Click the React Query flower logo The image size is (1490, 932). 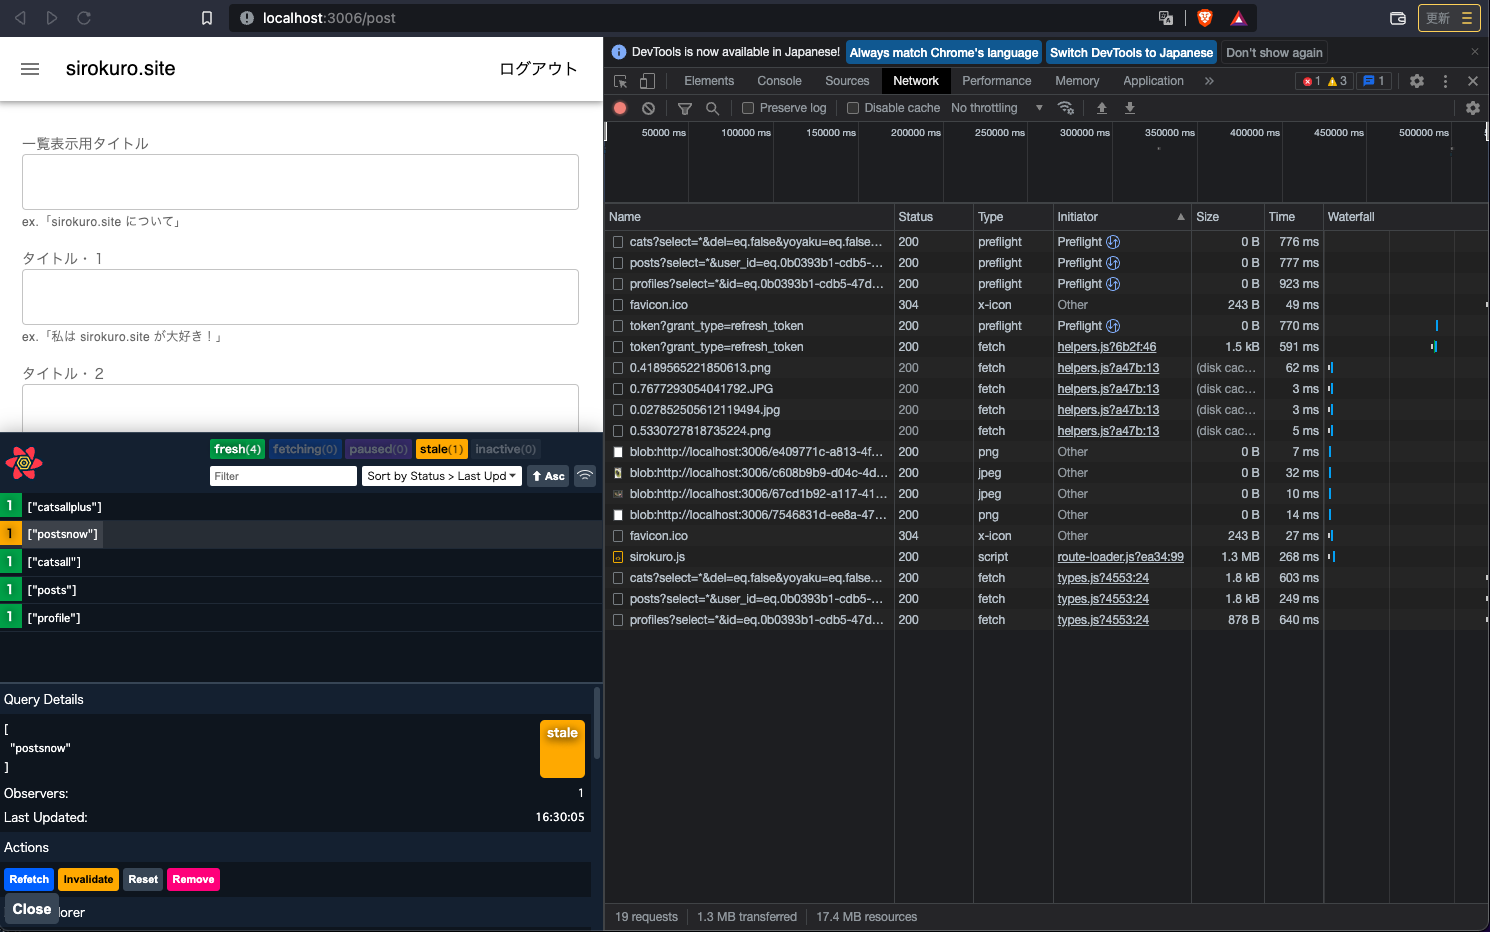click(24, 462)
